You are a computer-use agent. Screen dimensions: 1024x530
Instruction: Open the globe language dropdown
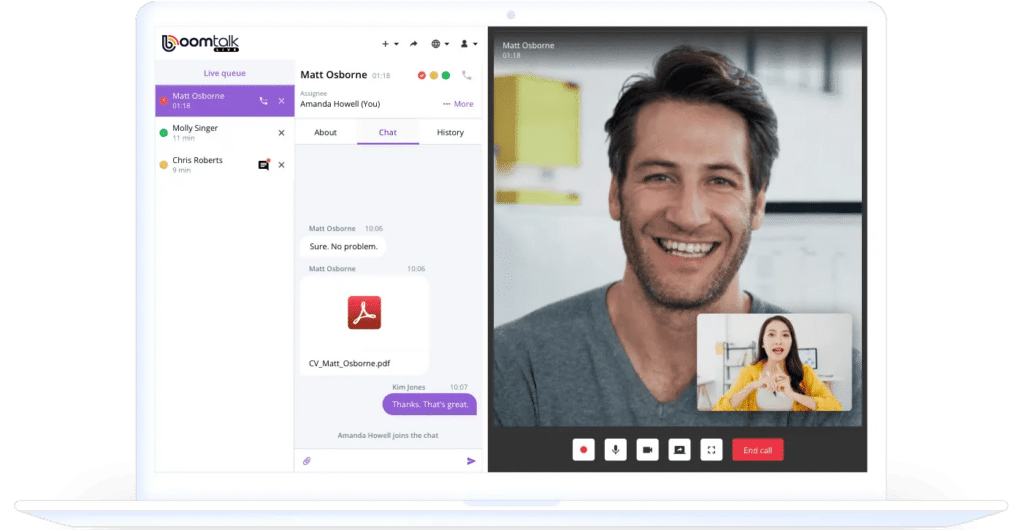pos(439,44)
